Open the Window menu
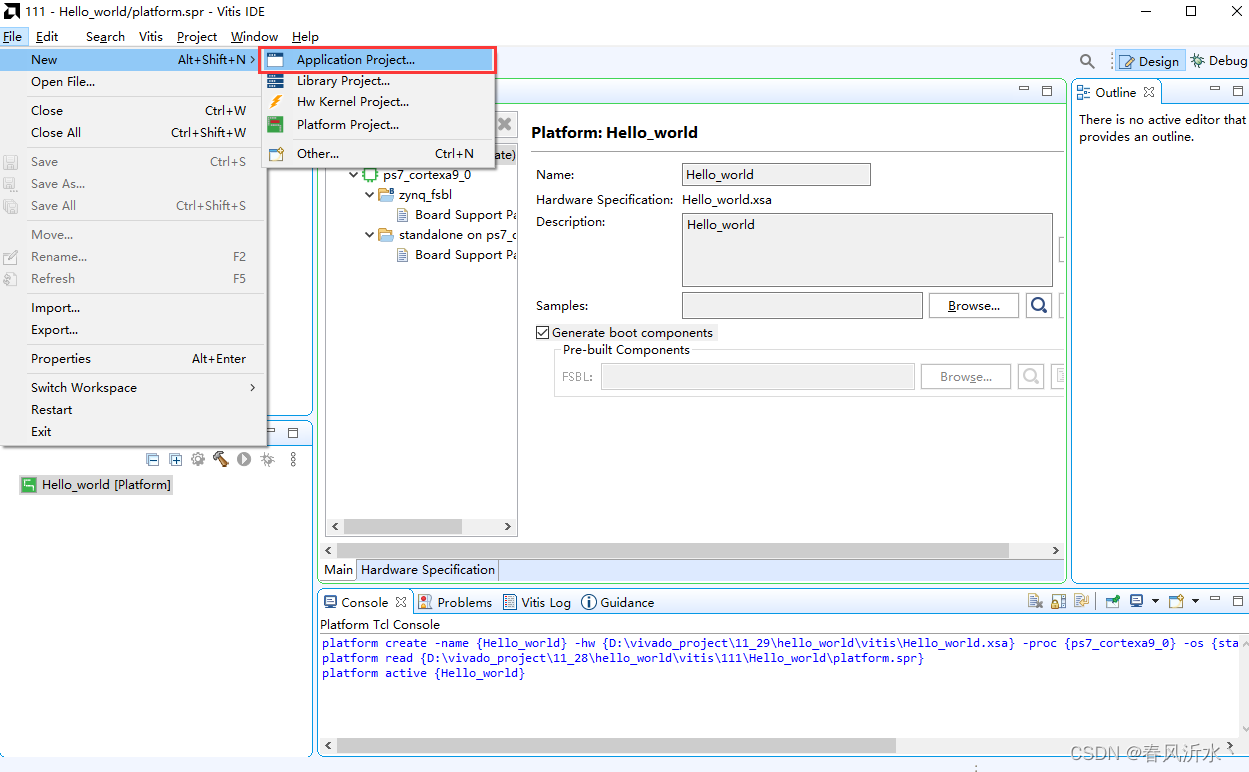Screen dimensions: 1249x772 click(255, 37)
